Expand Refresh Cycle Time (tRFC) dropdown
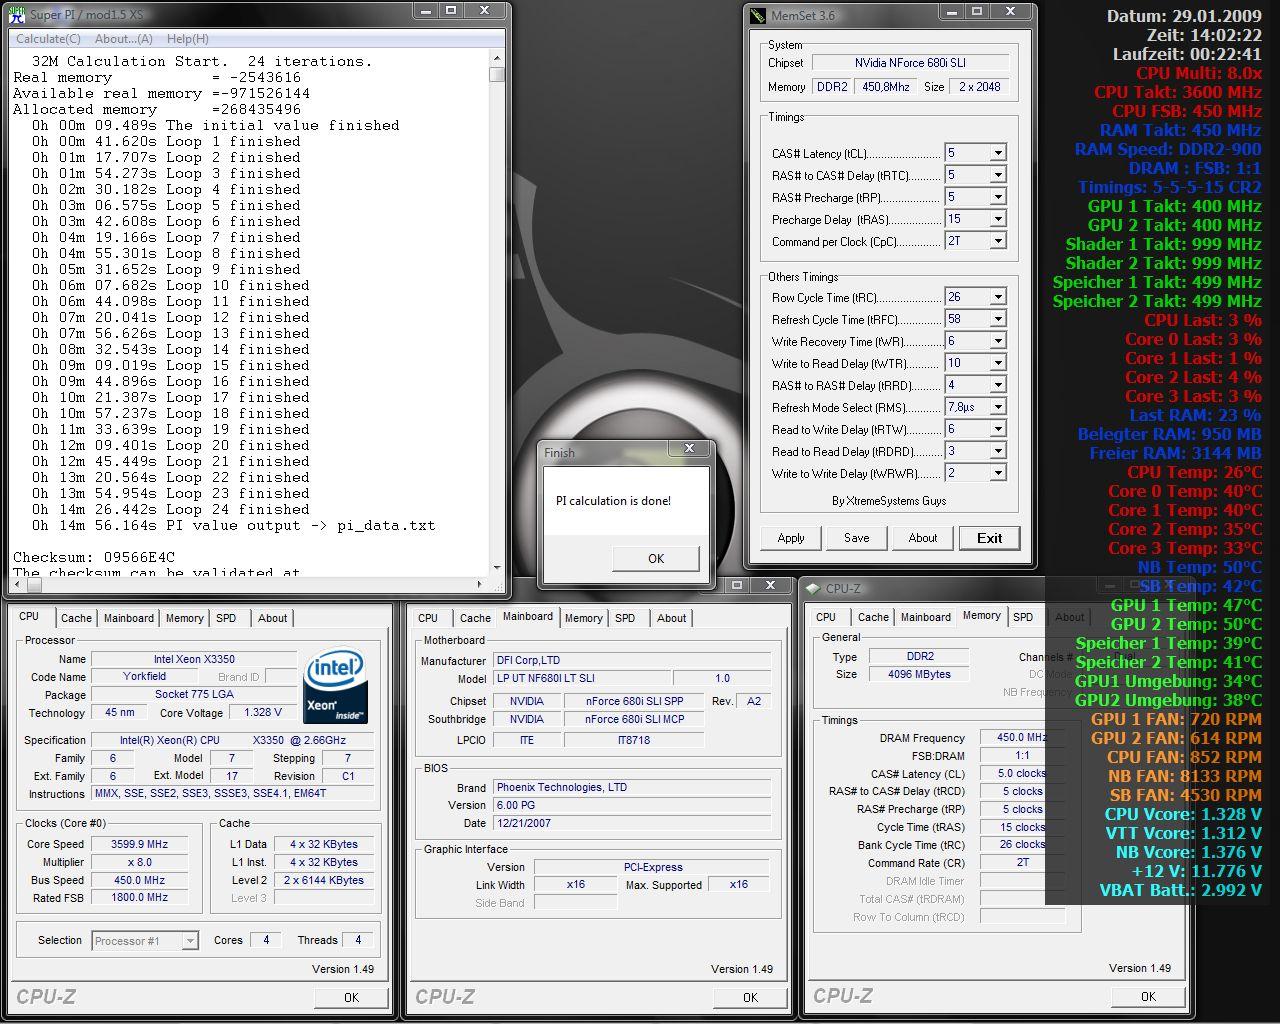This screenshot has height=1024, width=1280. point(997,319)
